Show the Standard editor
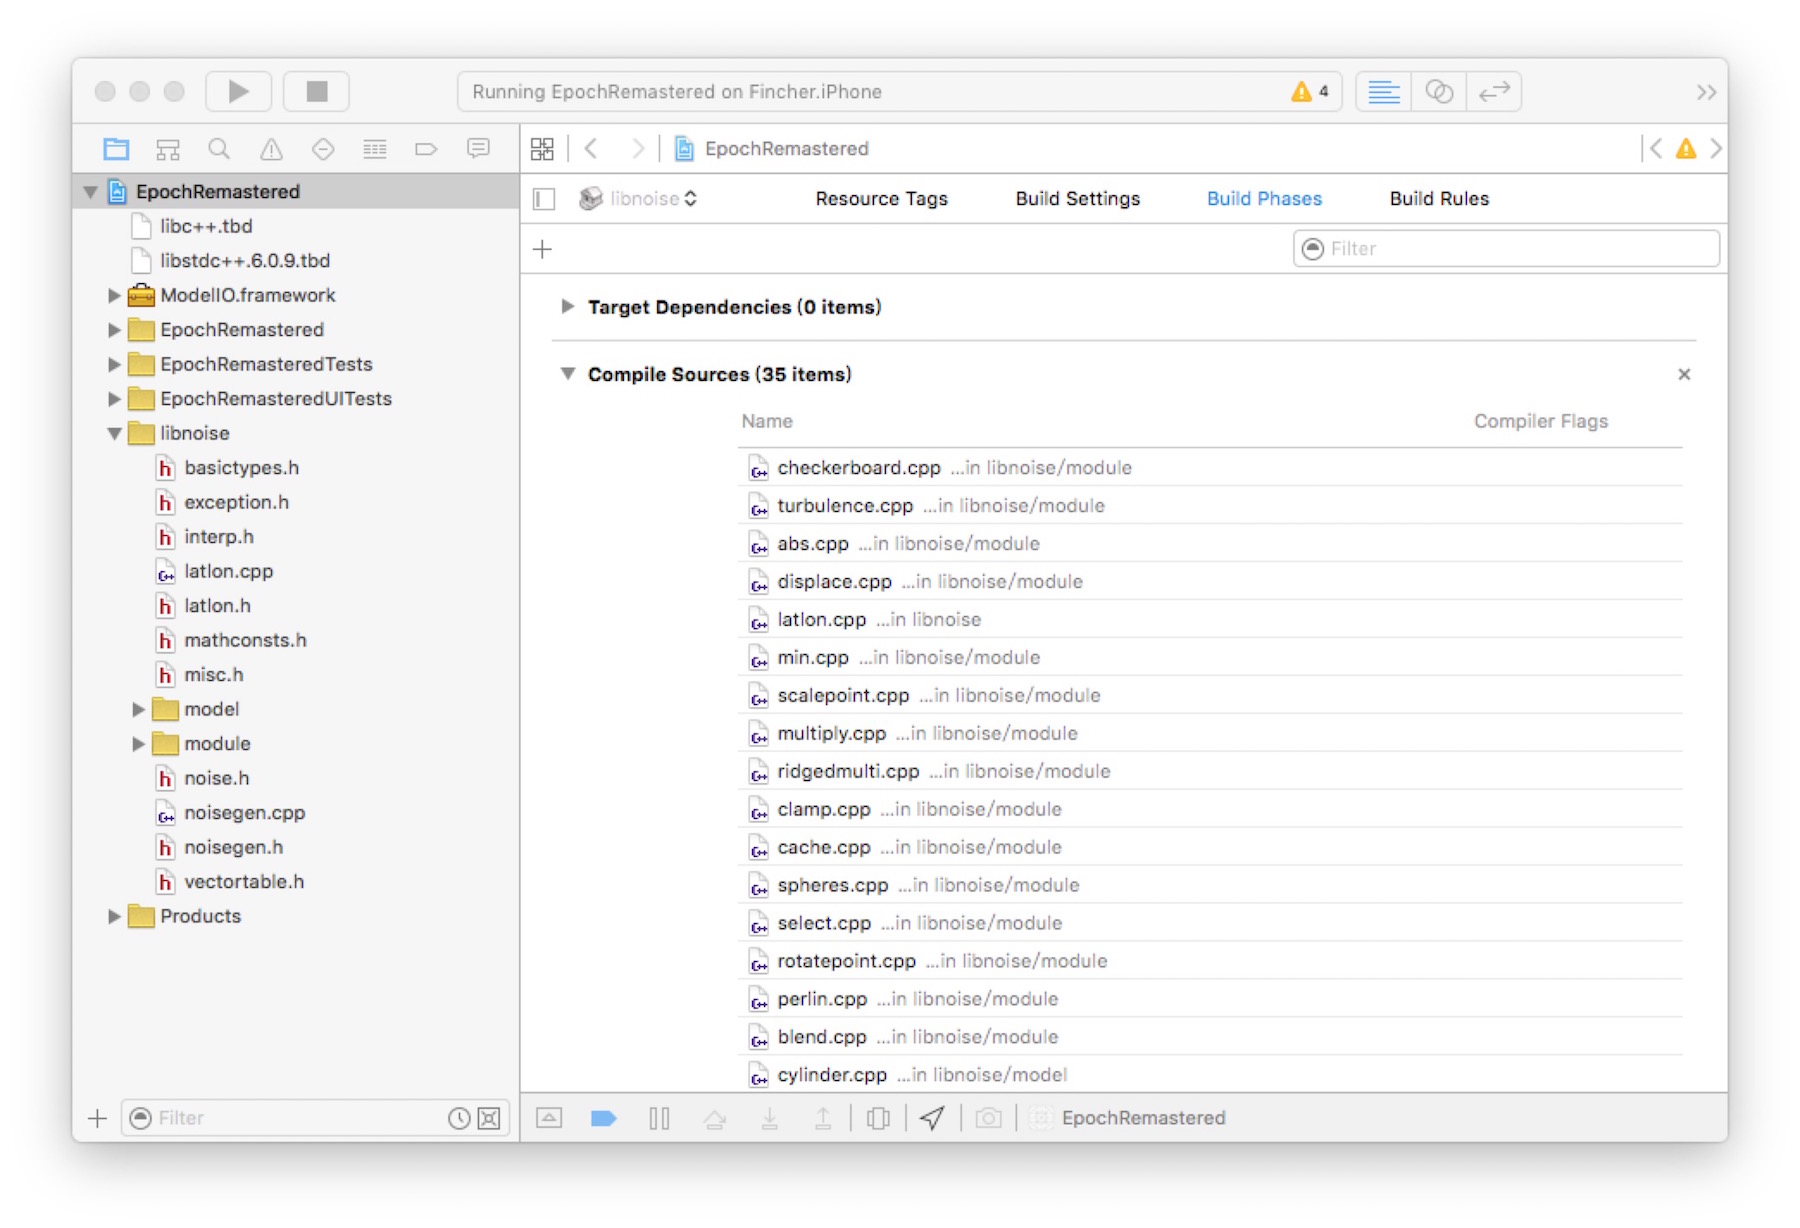The width and height of the screenshot is (1800, 1228). pos(1383,91)
